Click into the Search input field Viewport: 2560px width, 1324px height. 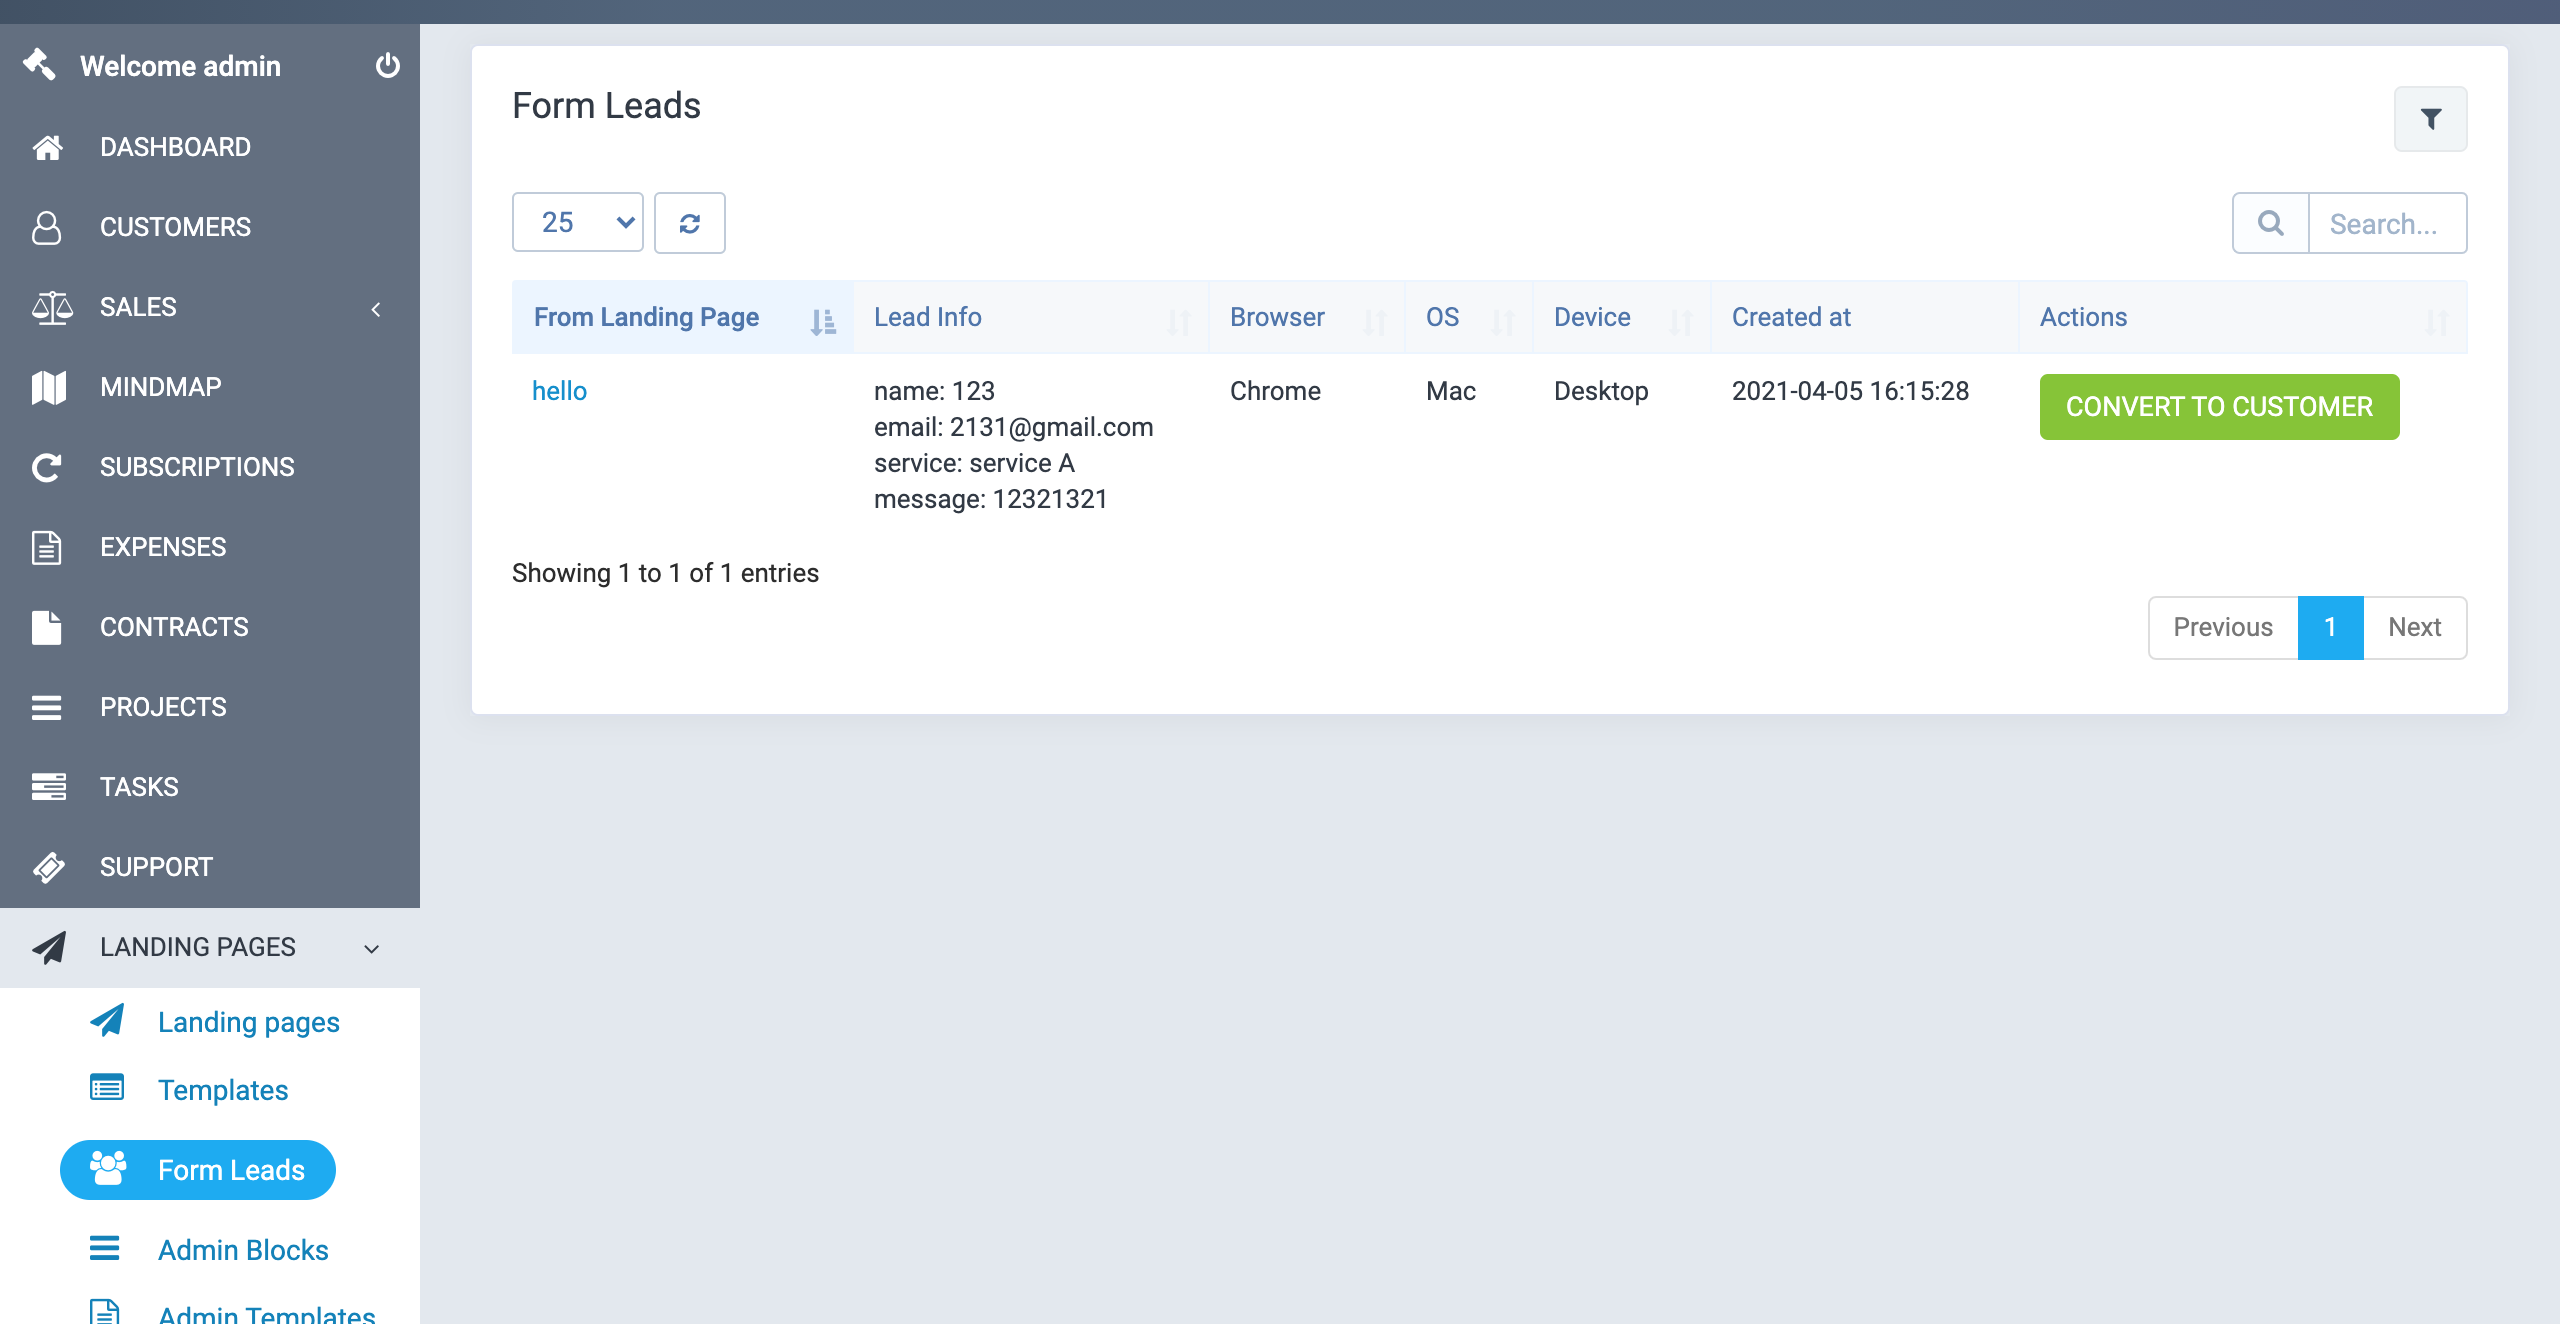[2386, 223]
